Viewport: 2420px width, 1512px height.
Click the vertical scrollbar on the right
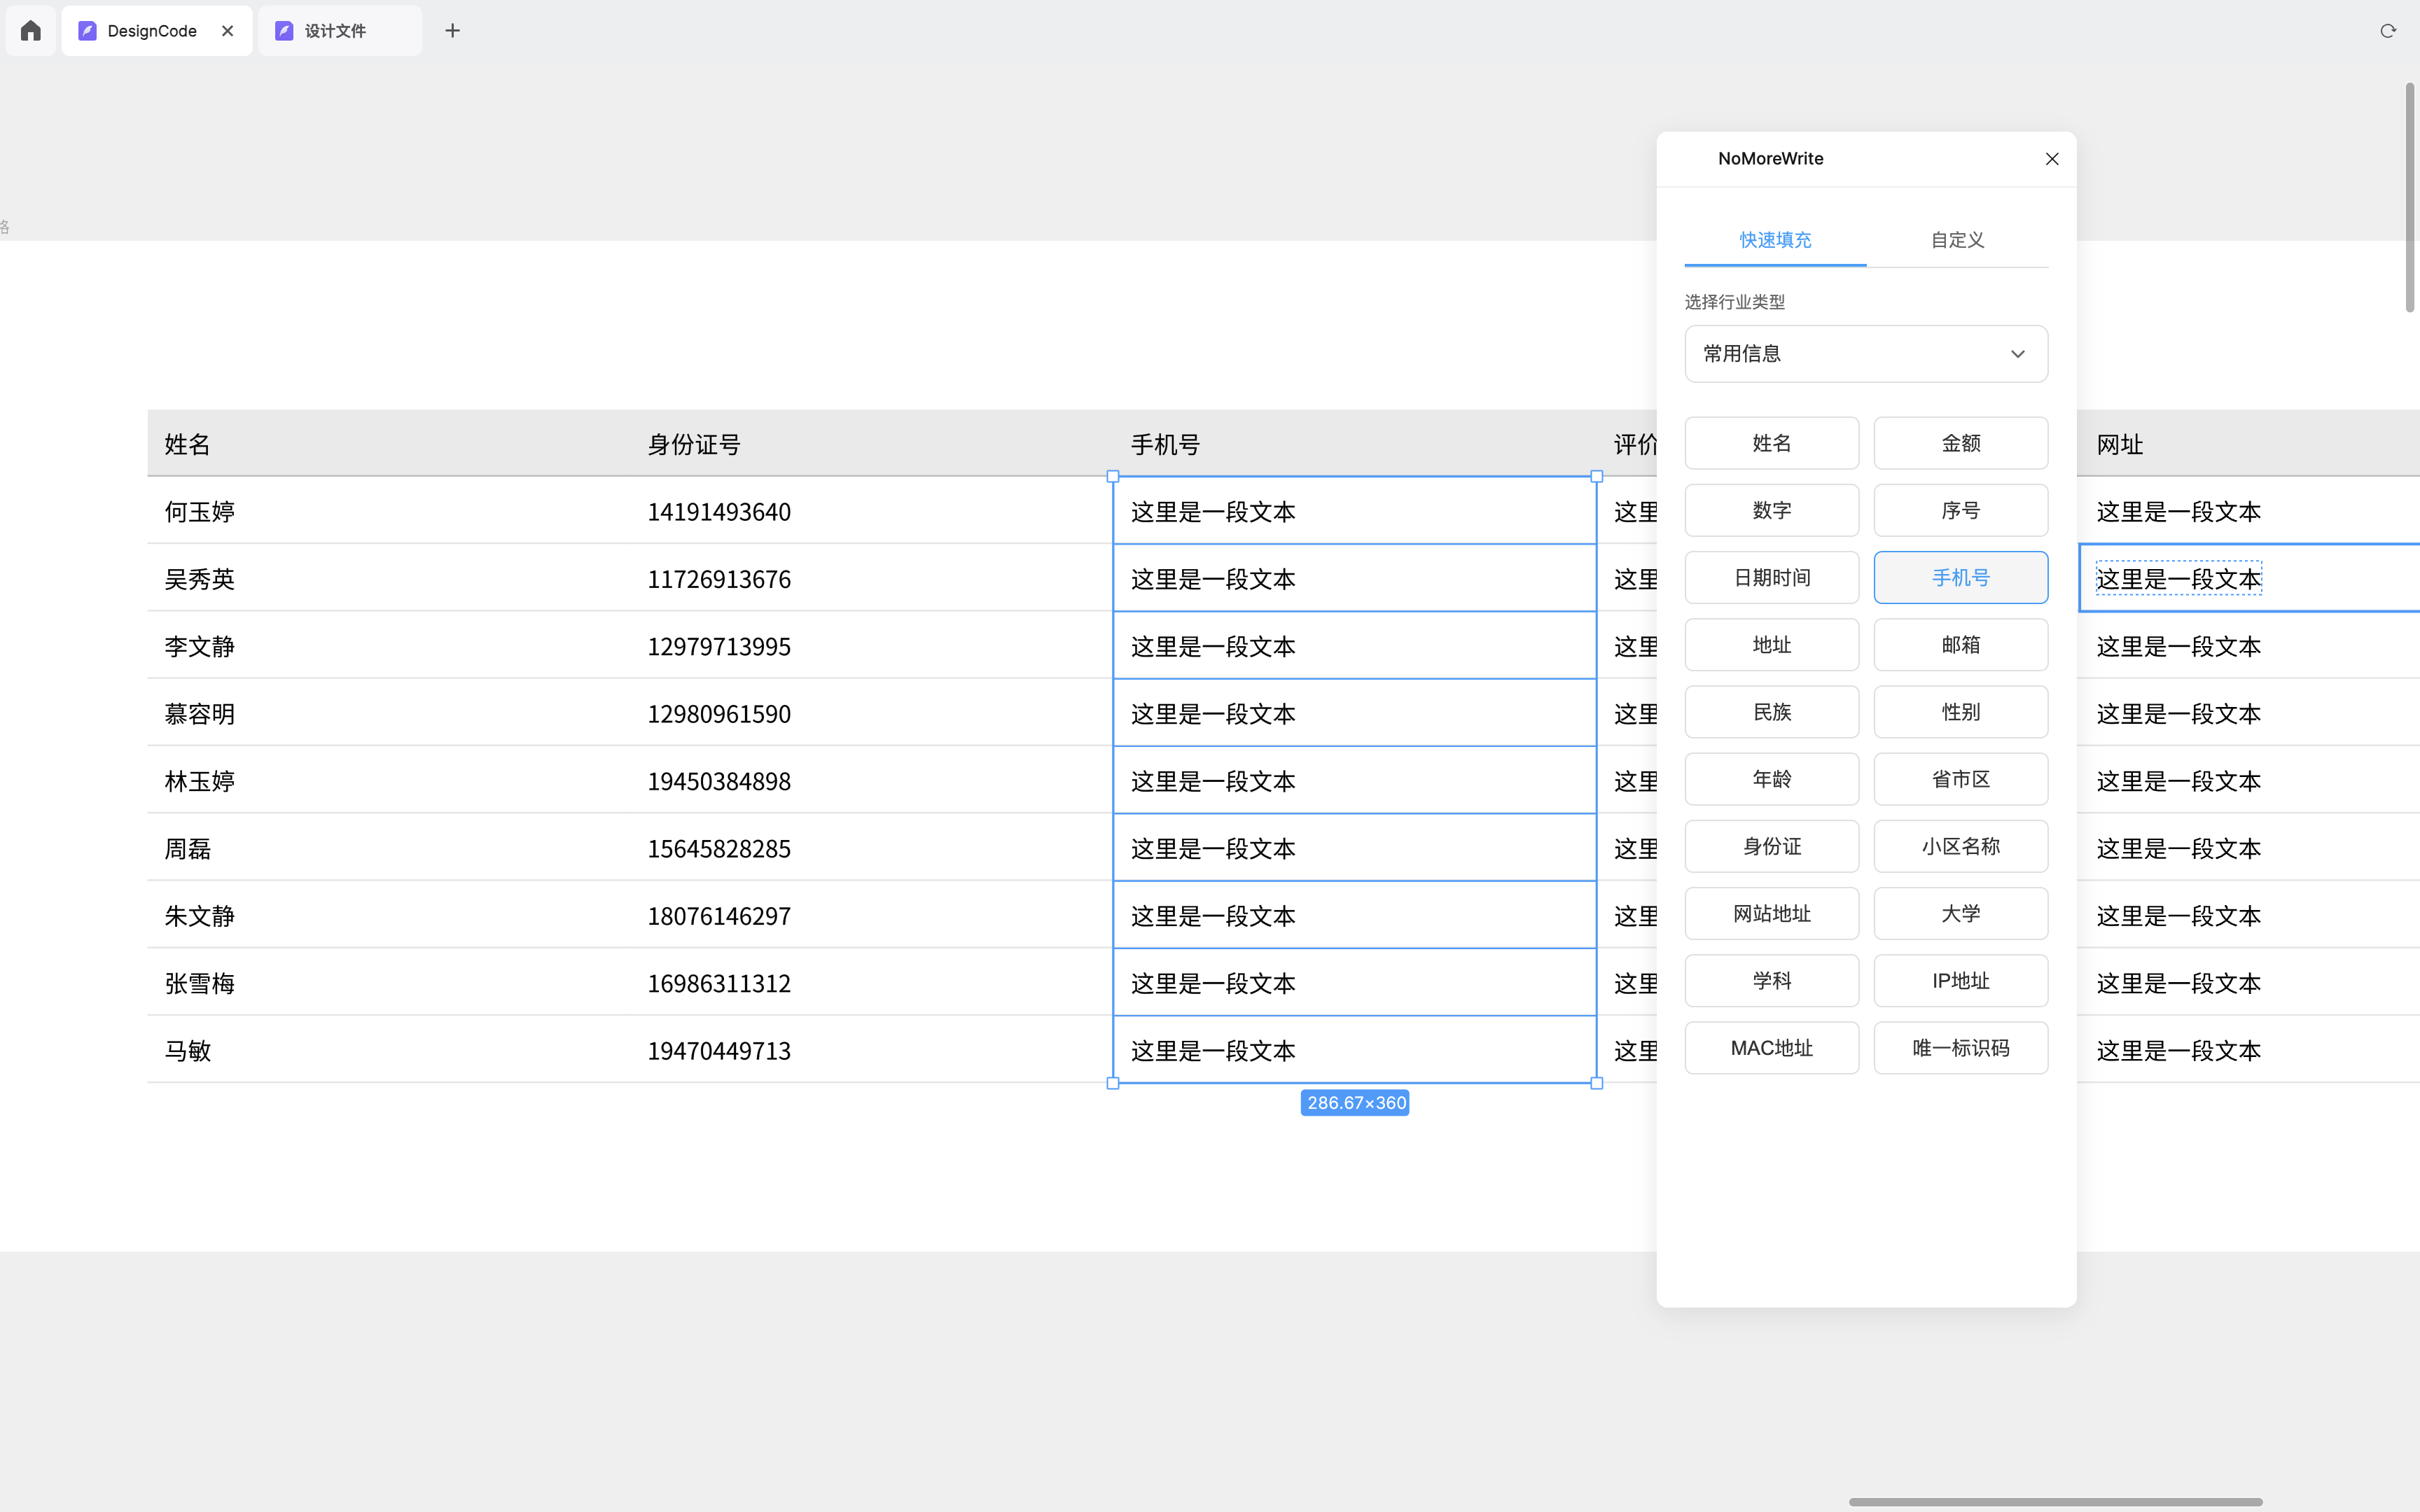point(2410,198)
